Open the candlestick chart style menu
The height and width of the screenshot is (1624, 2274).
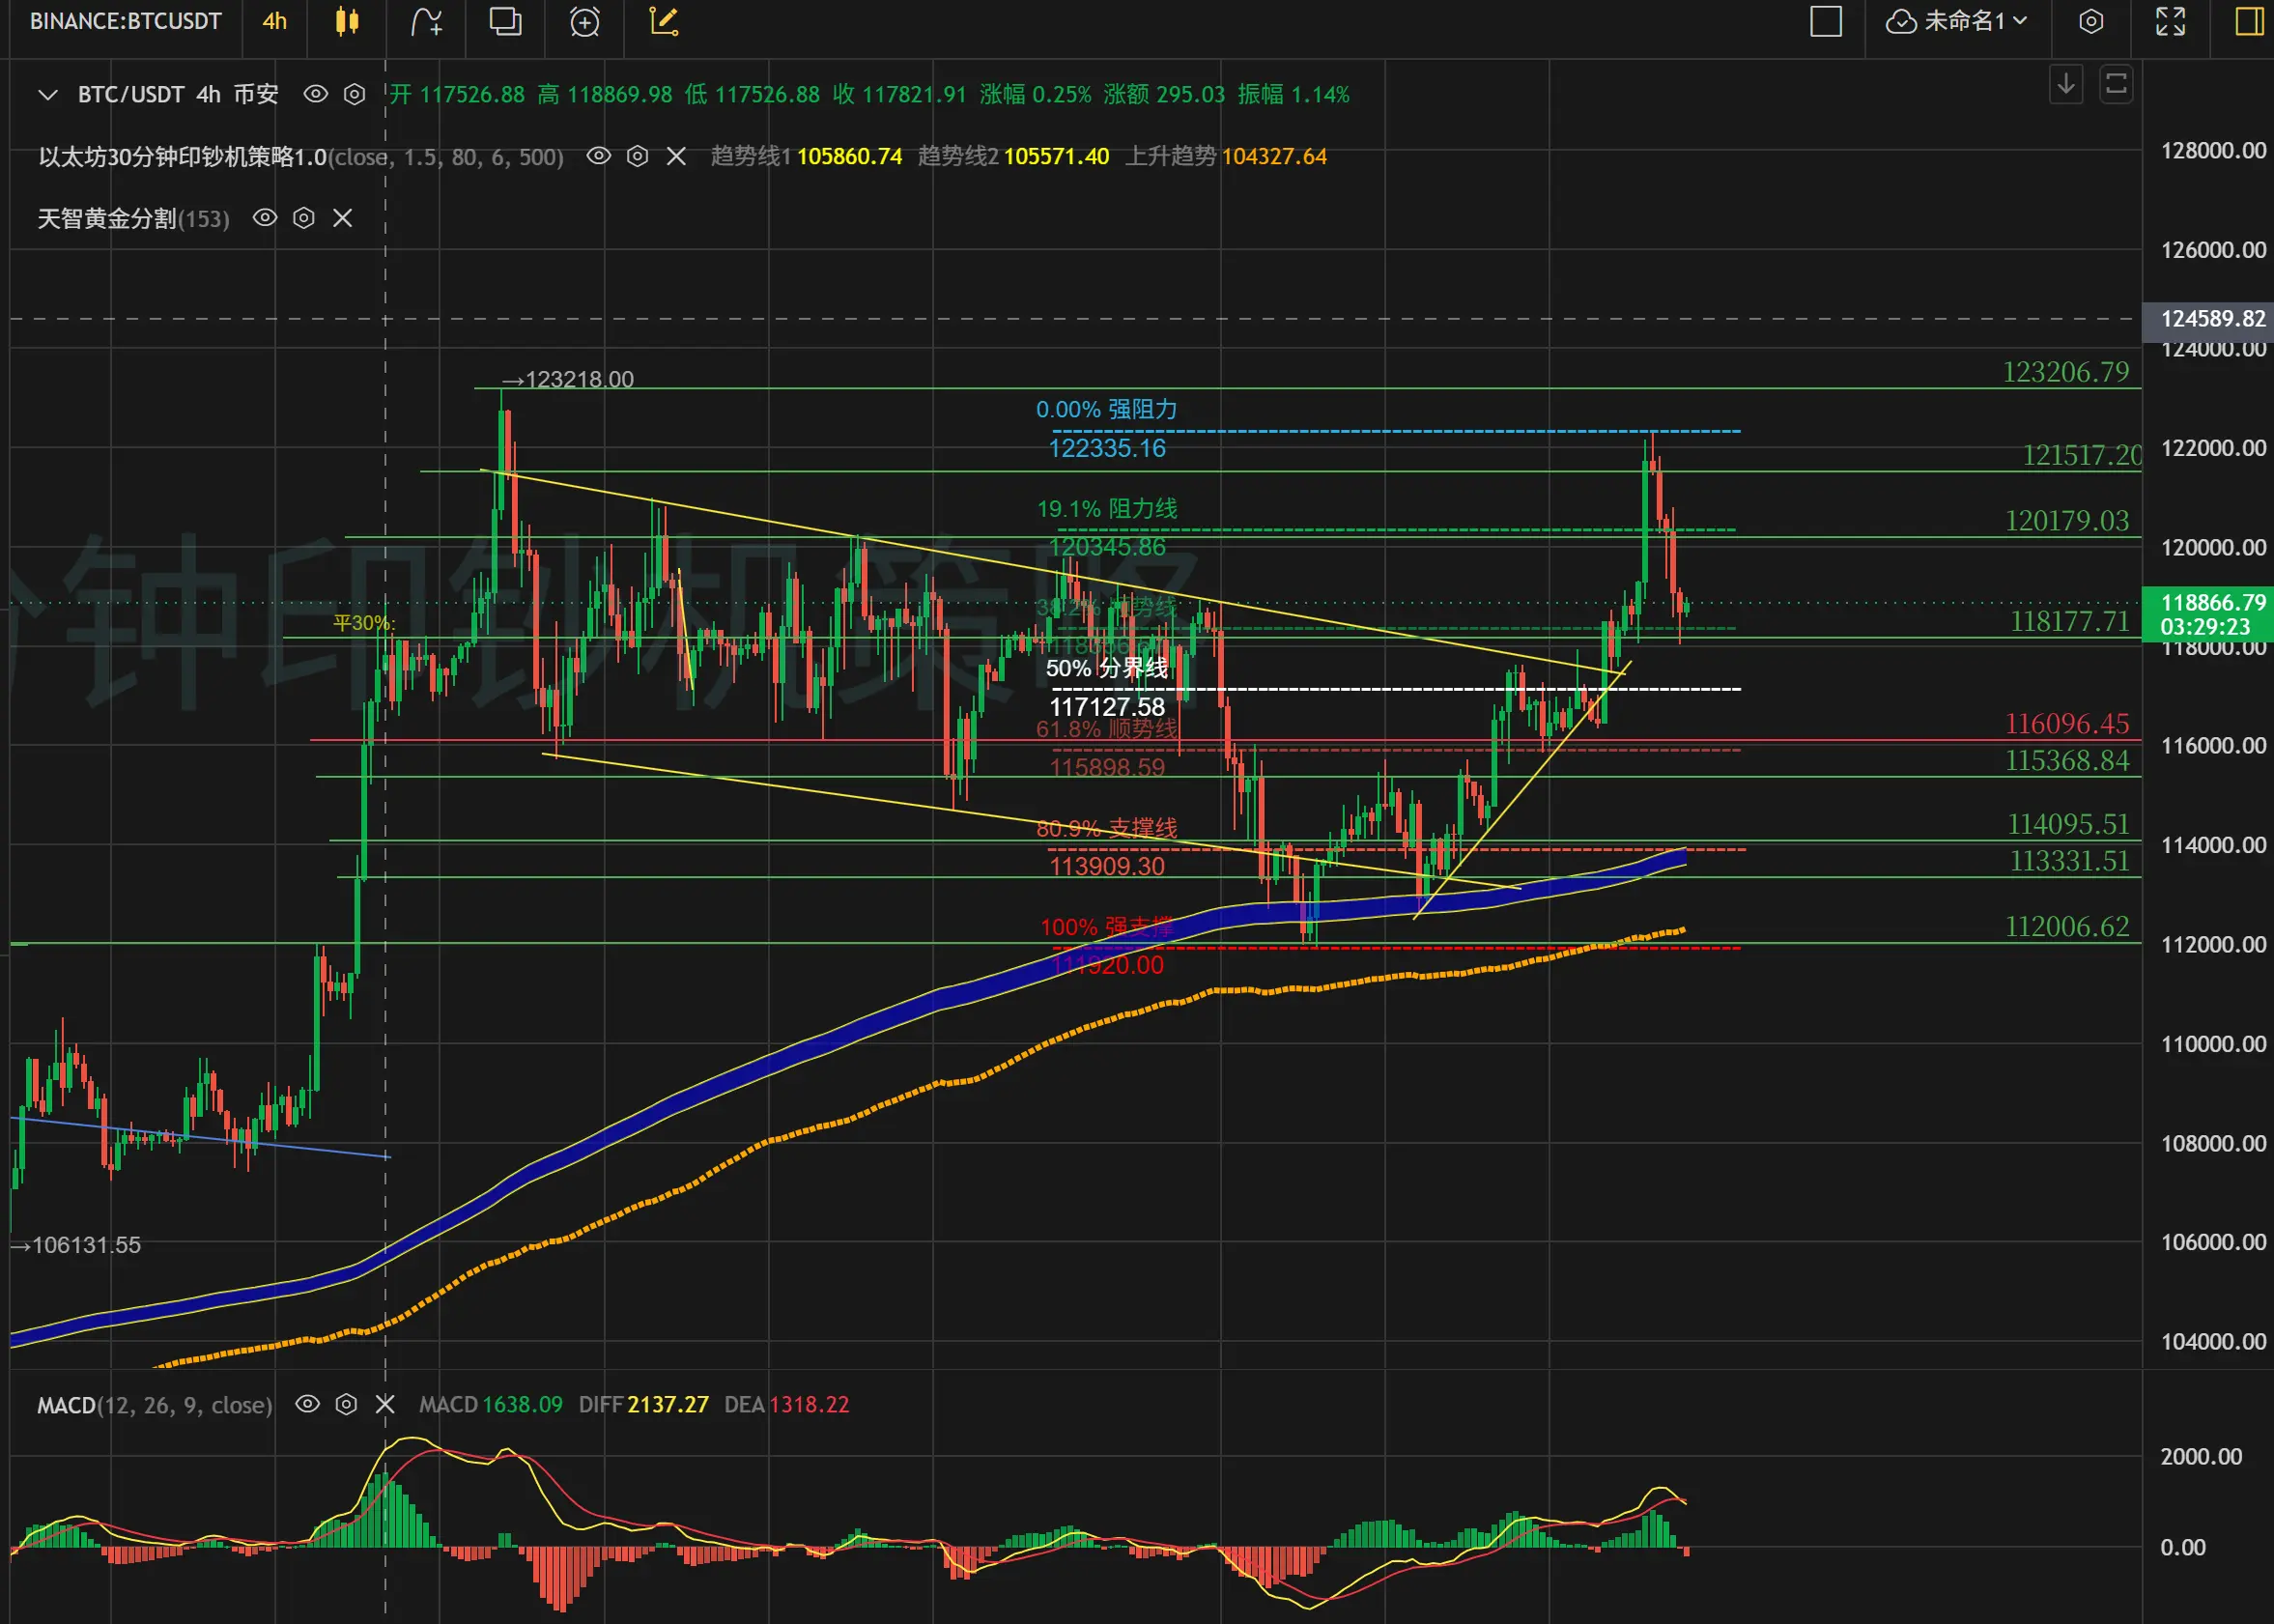[x=347, y=21]
